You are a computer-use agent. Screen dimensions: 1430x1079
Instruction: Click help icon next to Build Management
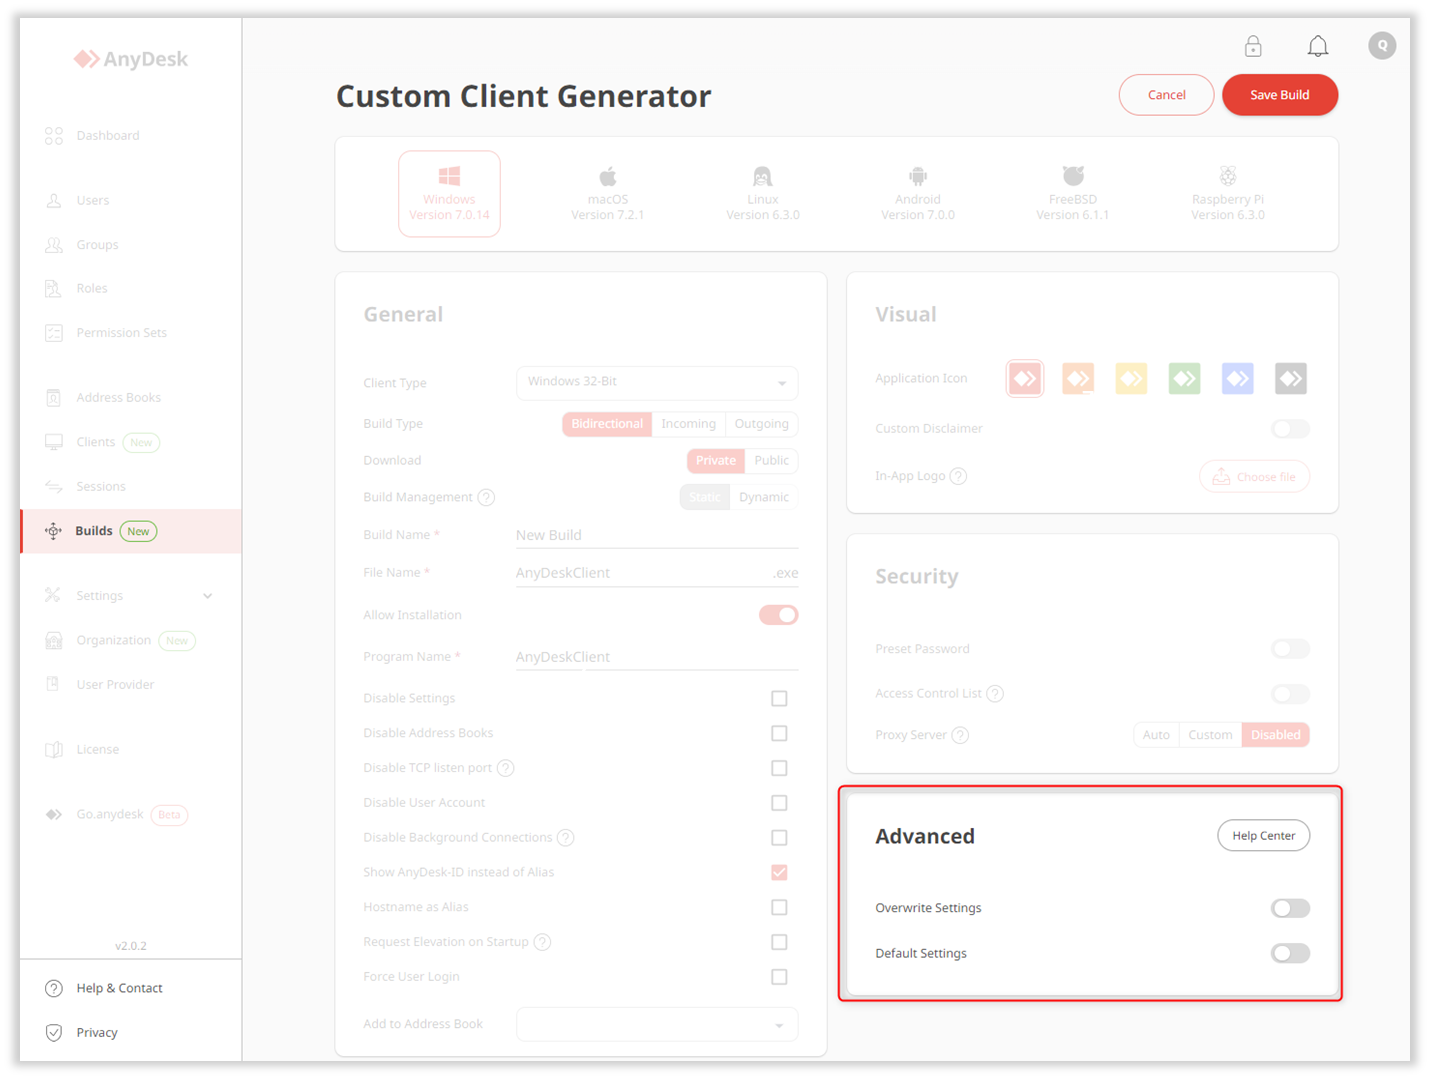(486, 497)
